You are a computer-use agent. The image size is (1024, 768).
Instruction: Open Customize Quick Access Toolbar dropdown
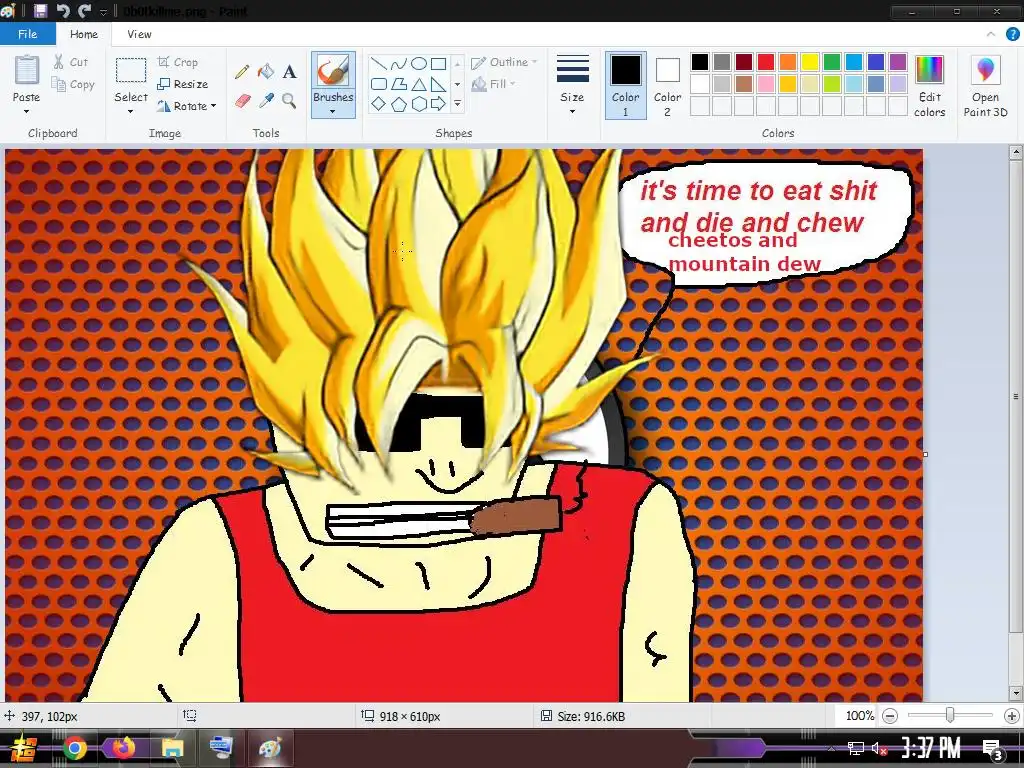pyautogui.click(x=103, y=12)
